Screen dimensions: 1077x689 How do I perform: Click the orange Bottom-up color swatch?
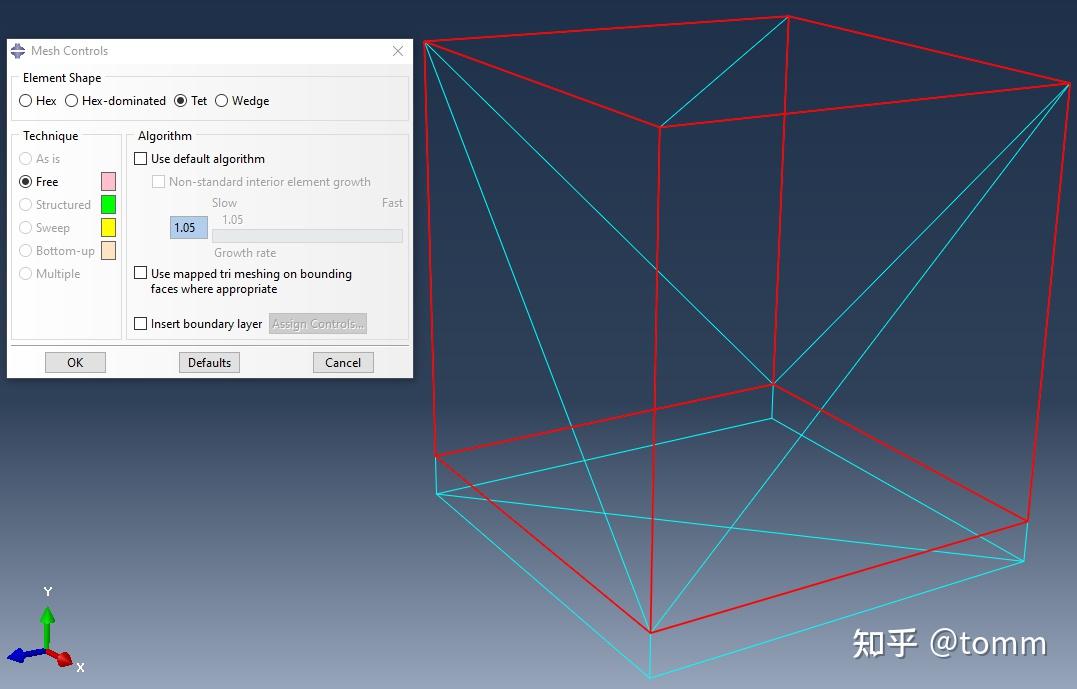106,250
